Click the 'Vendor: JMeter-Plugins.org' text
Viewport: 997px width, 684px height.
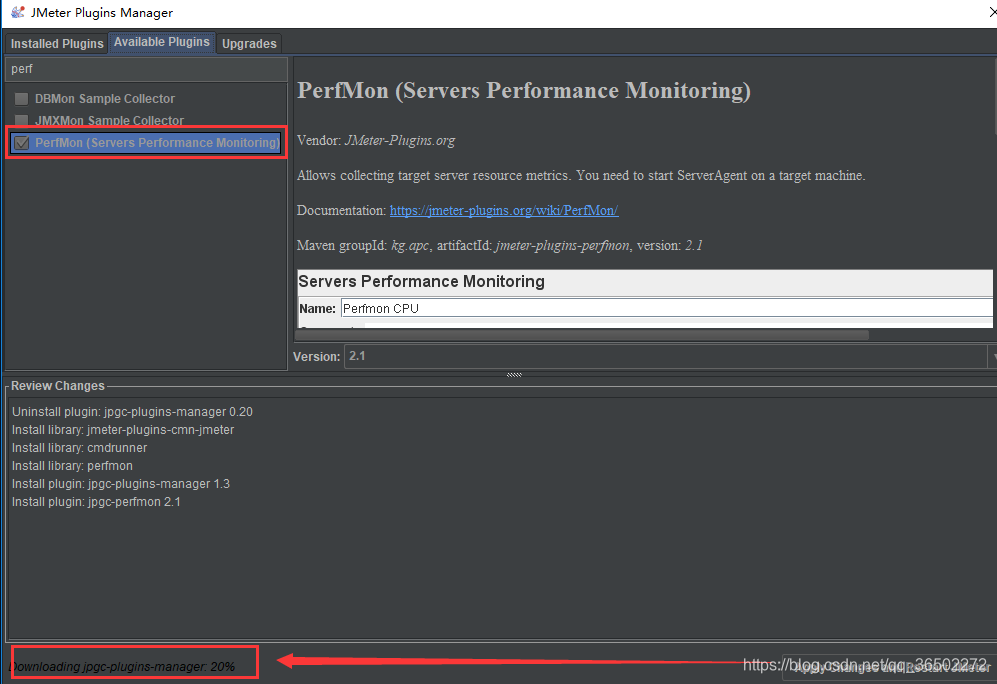(376, 140)
